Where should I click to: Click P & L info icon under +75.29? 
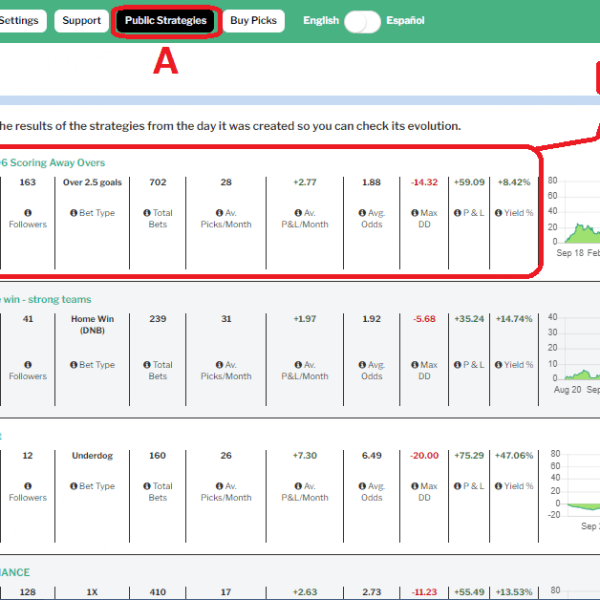pyautogui.click(x=457, y=486)
